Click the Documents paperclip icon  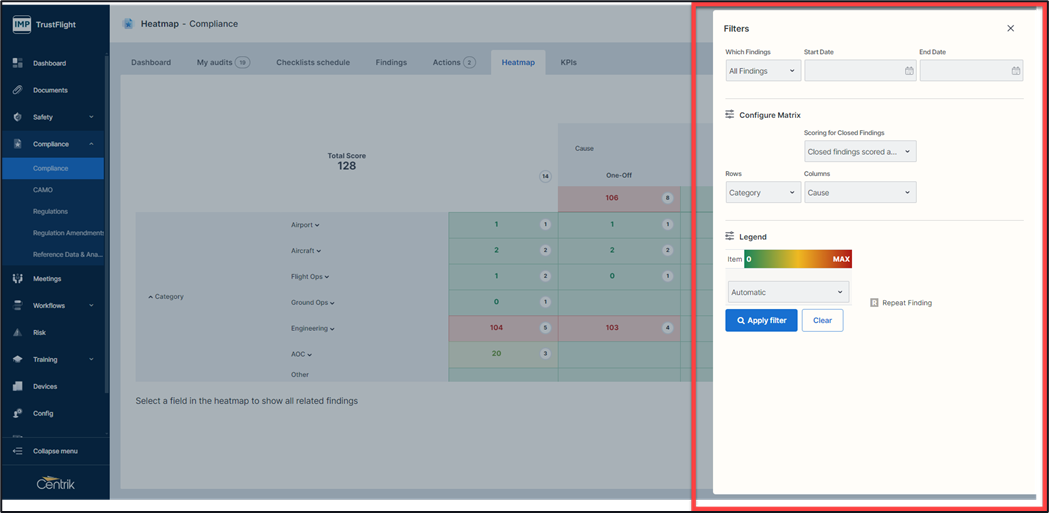pos(18,90)
